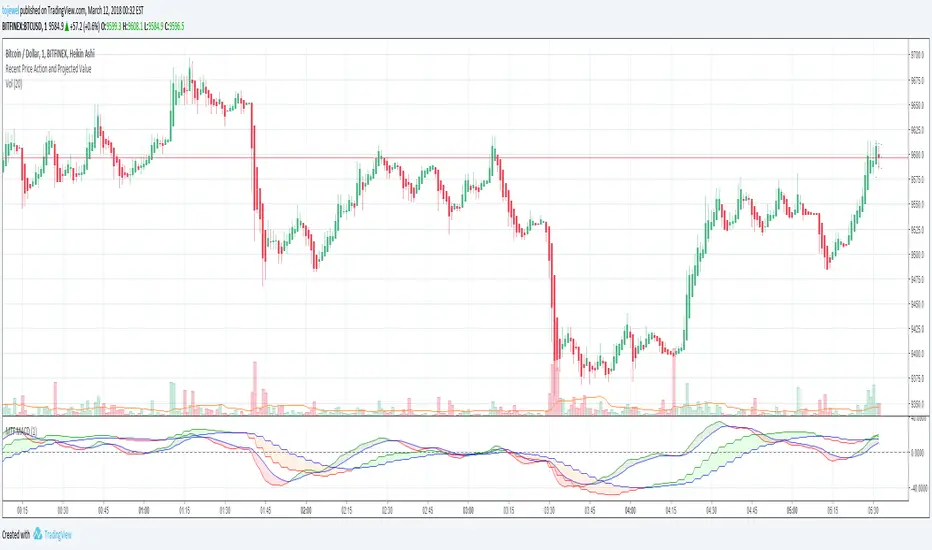932x550 pixels.
Task: Click the 0.0000 MACD scale label
Action: coord(918,452)
